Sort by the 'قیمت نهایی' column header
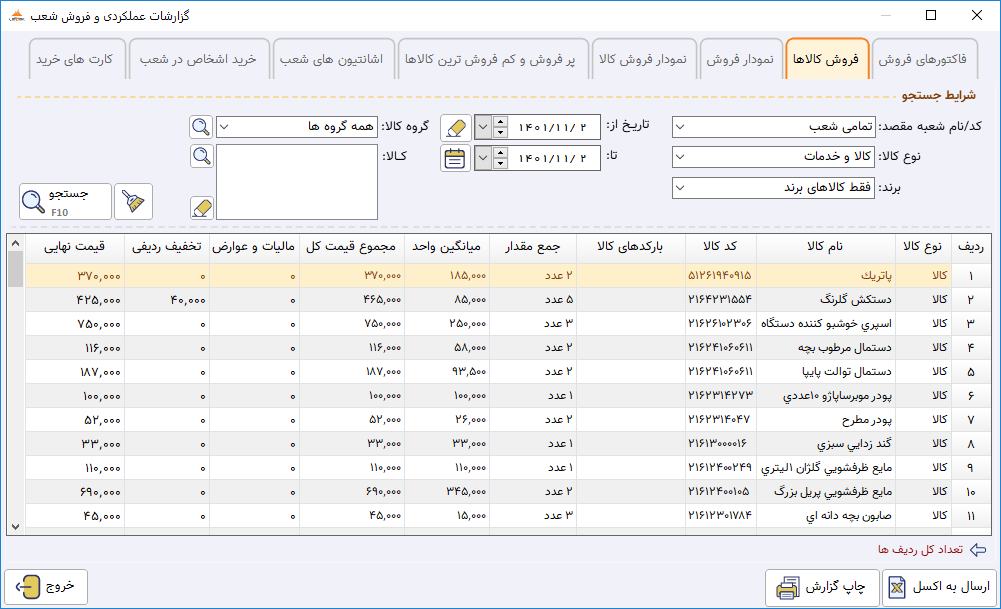 tap(75, 247)
